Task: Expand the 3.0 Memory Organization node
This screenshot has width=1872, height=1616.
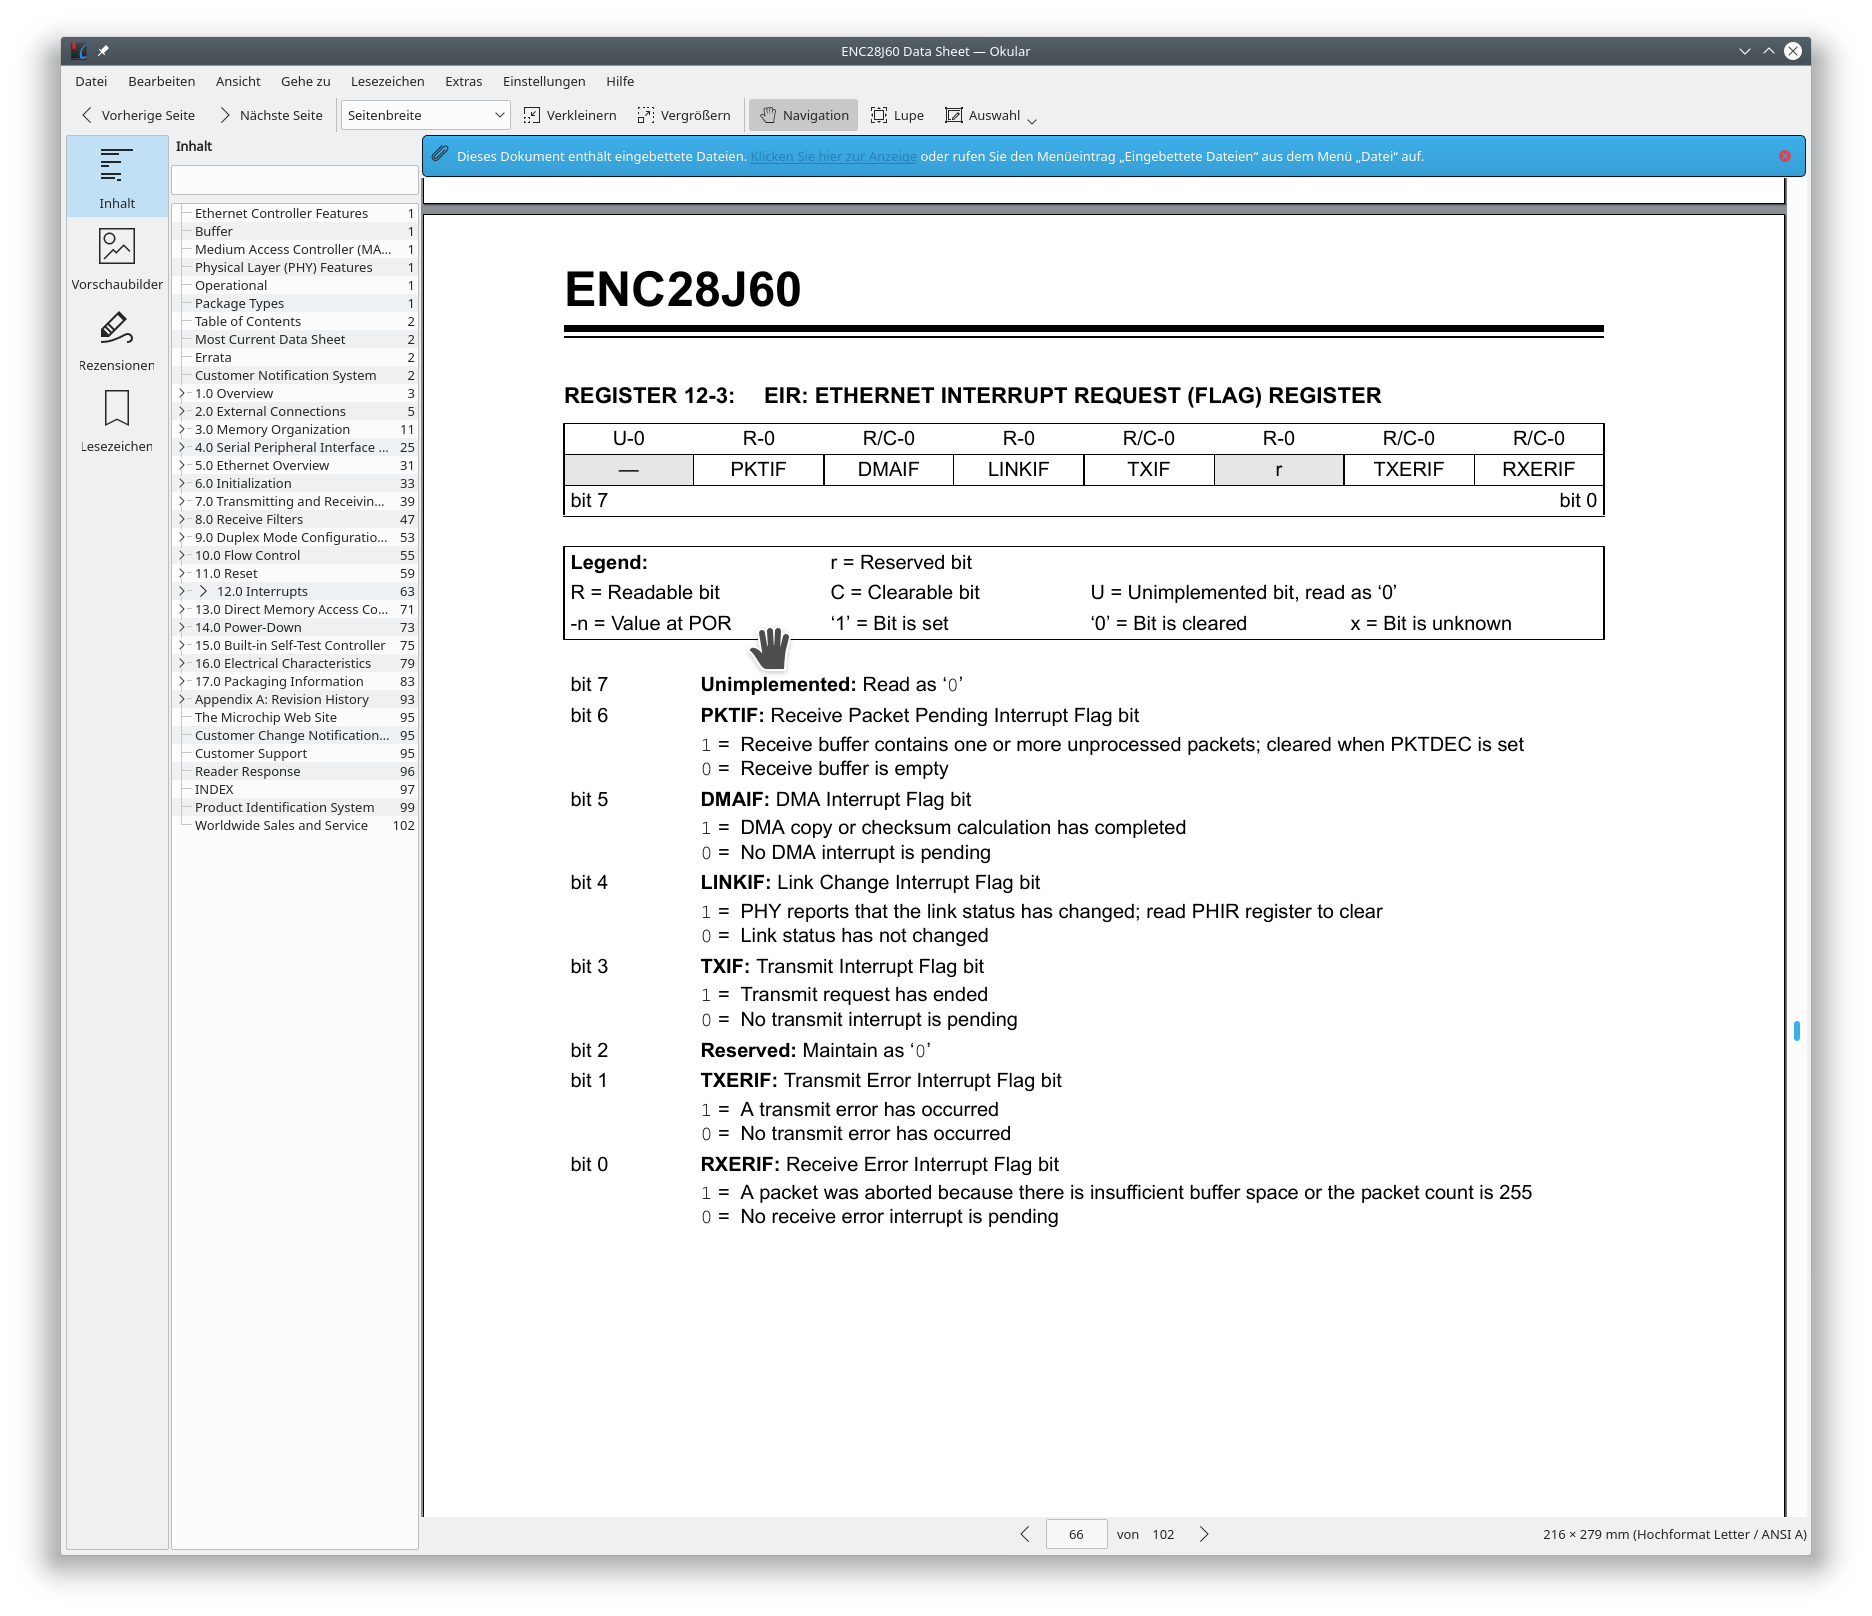Action: point(182,429)
